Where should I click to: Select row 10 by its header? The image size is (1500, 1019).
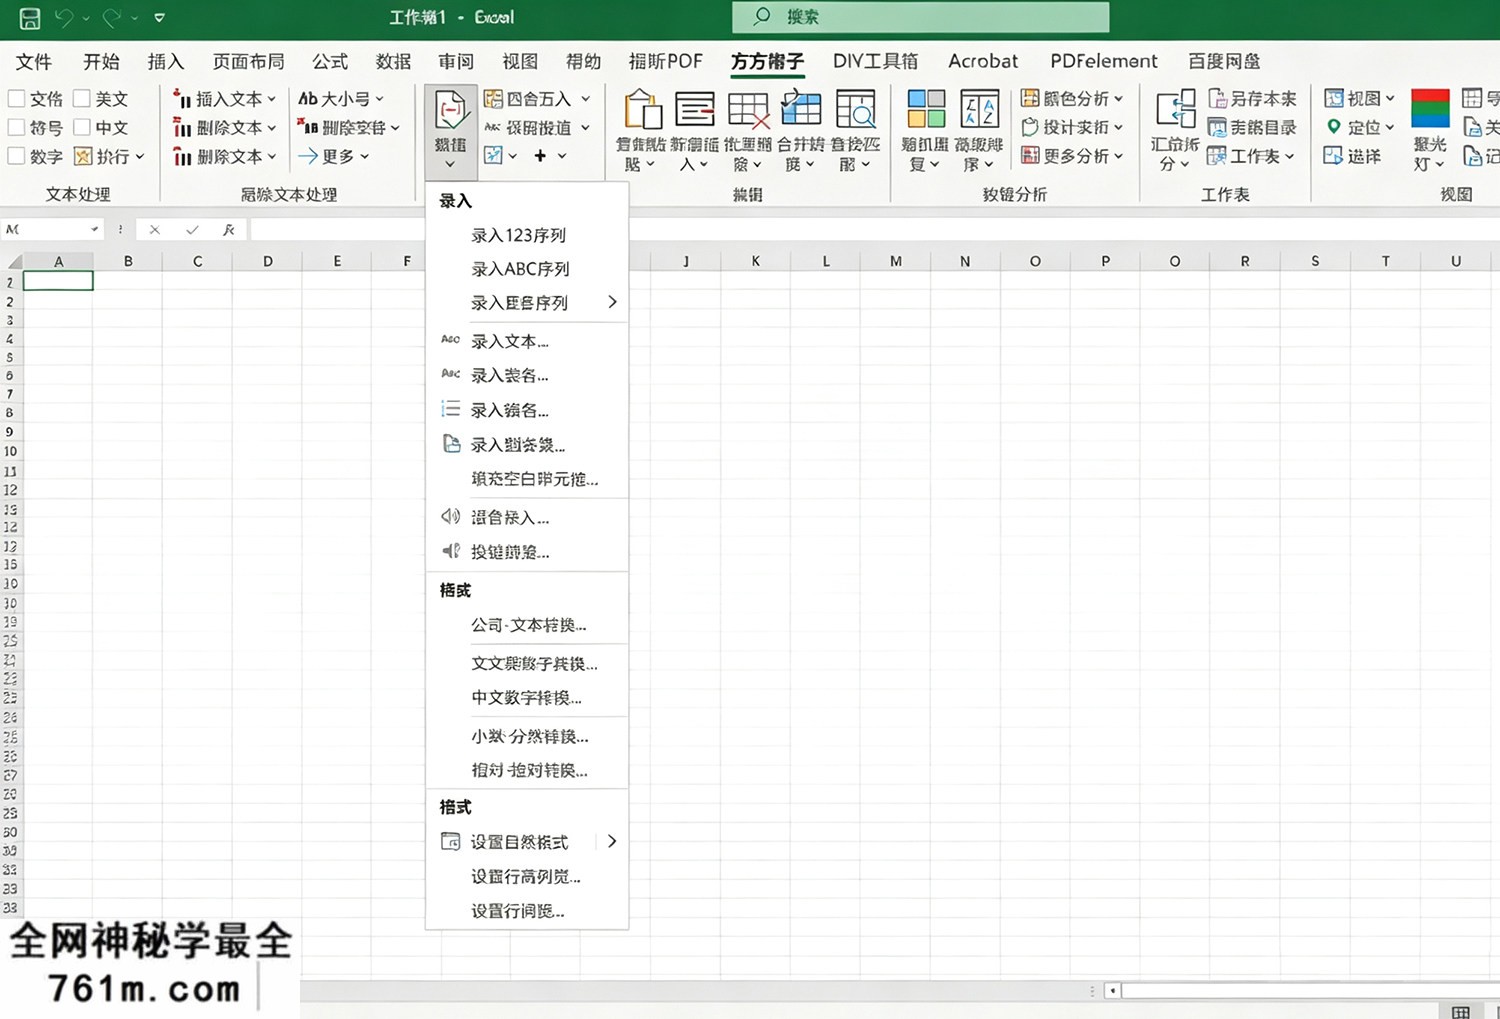pos(10,451)
